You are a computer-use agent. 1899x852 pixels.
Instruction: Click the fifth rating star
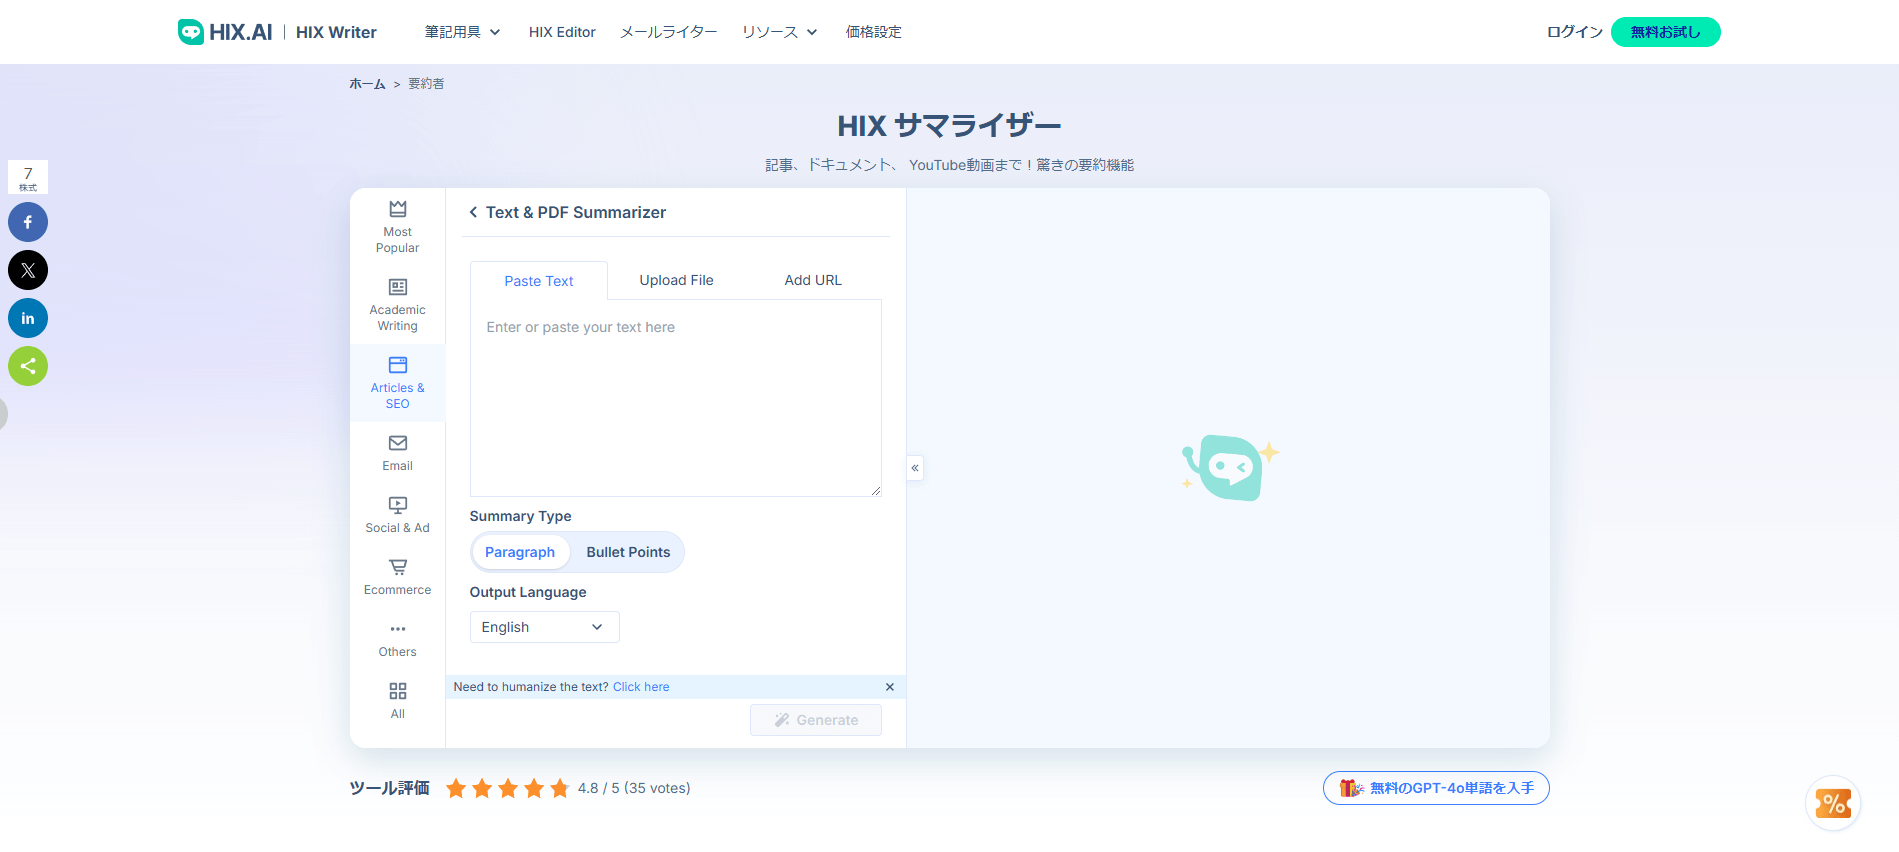click(x=560, y=788)
